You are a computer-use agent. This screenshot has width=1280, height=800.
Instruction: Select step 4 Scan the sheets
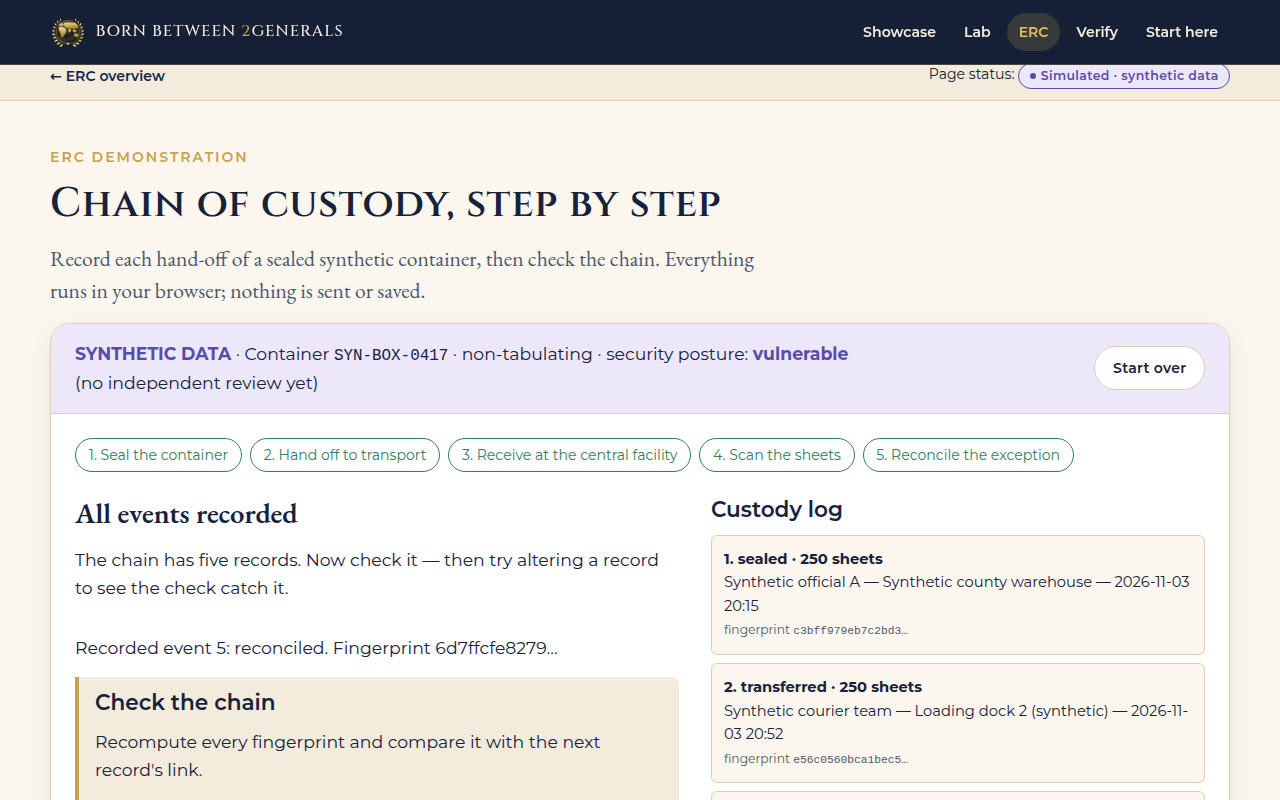pyautogui.click(x=777, y=455)
